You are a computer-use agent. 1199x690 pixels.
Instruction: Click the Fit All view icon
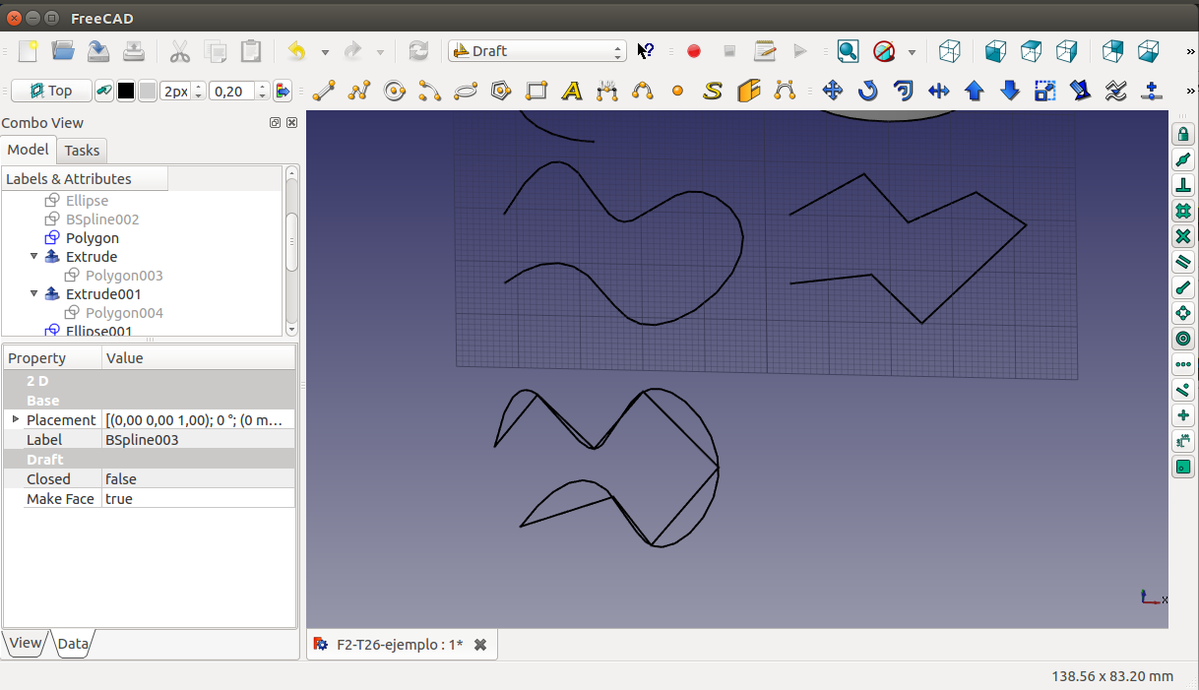click(x=847, y=51)
